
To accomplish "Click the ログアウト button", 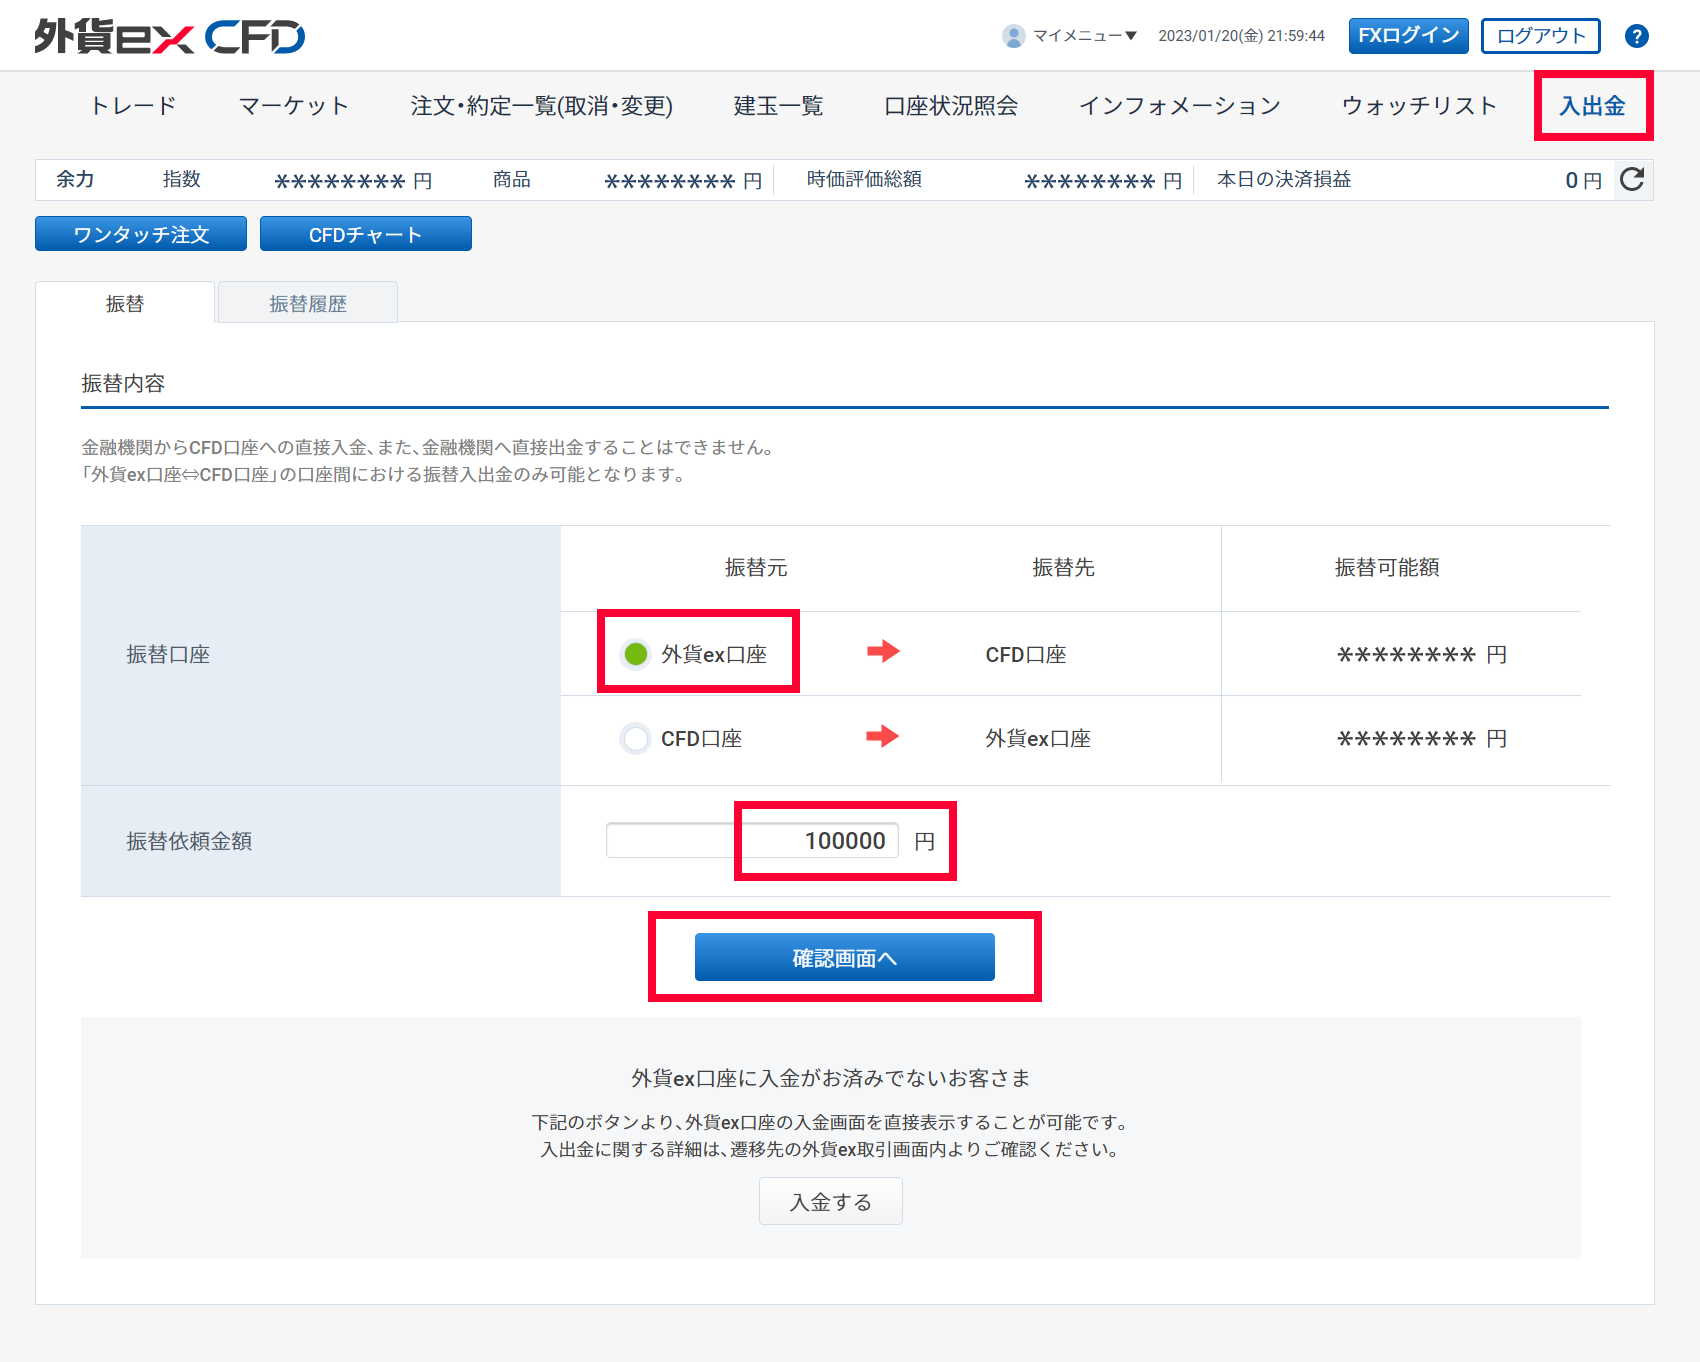I will (1540, 36).
